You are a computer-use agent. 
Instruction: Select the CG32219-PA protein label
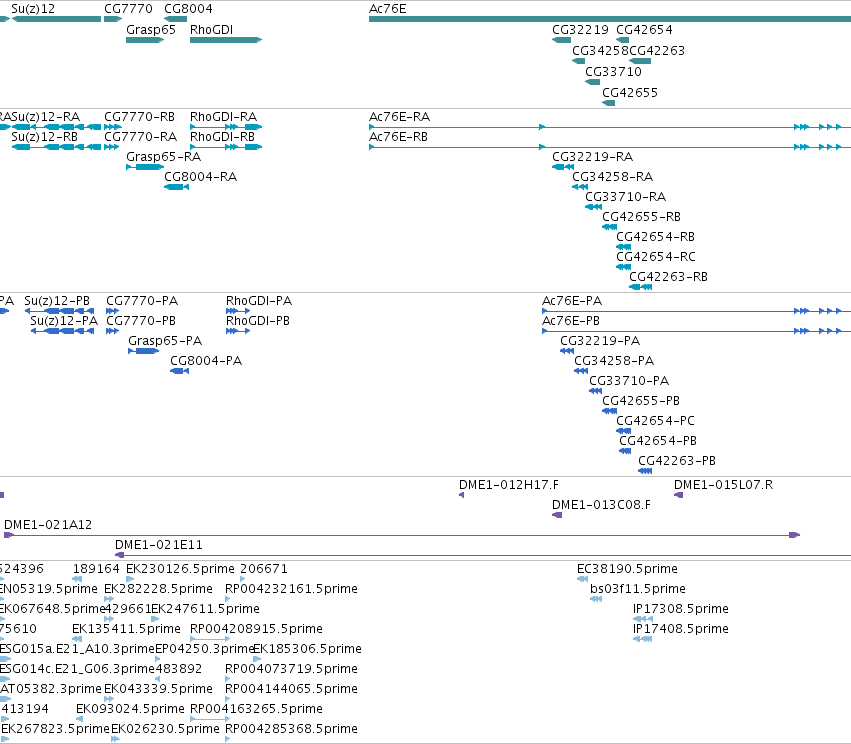point(600,341)
